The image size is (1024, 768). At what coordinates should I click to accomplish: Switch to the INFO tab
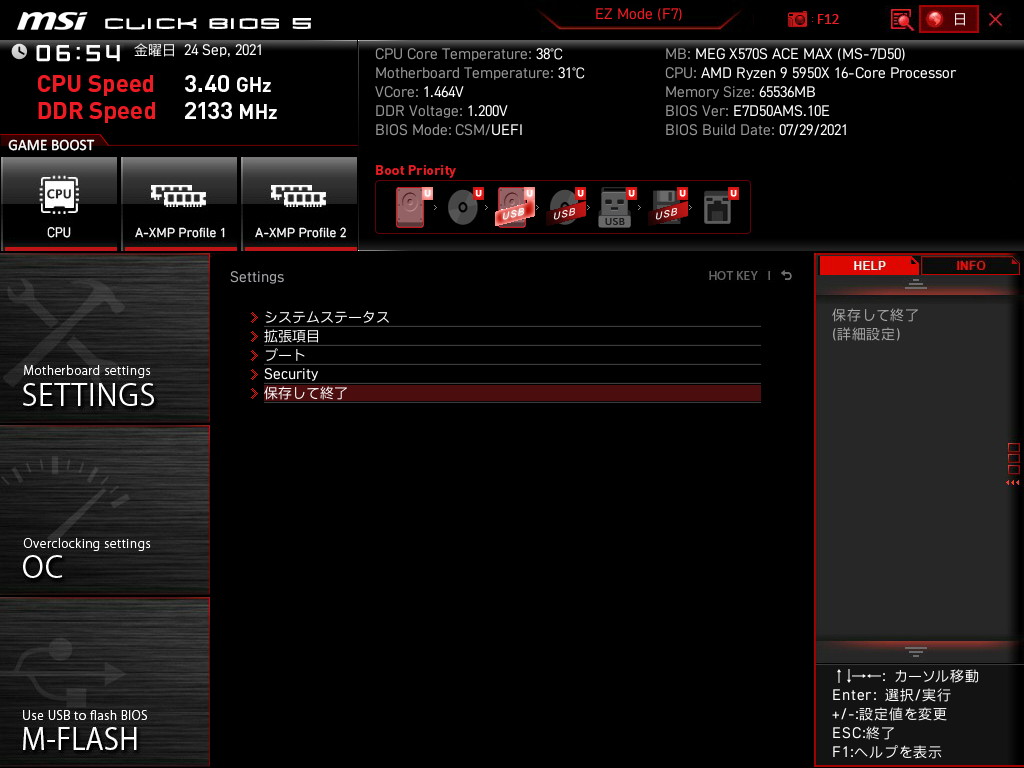click(970, 266)
